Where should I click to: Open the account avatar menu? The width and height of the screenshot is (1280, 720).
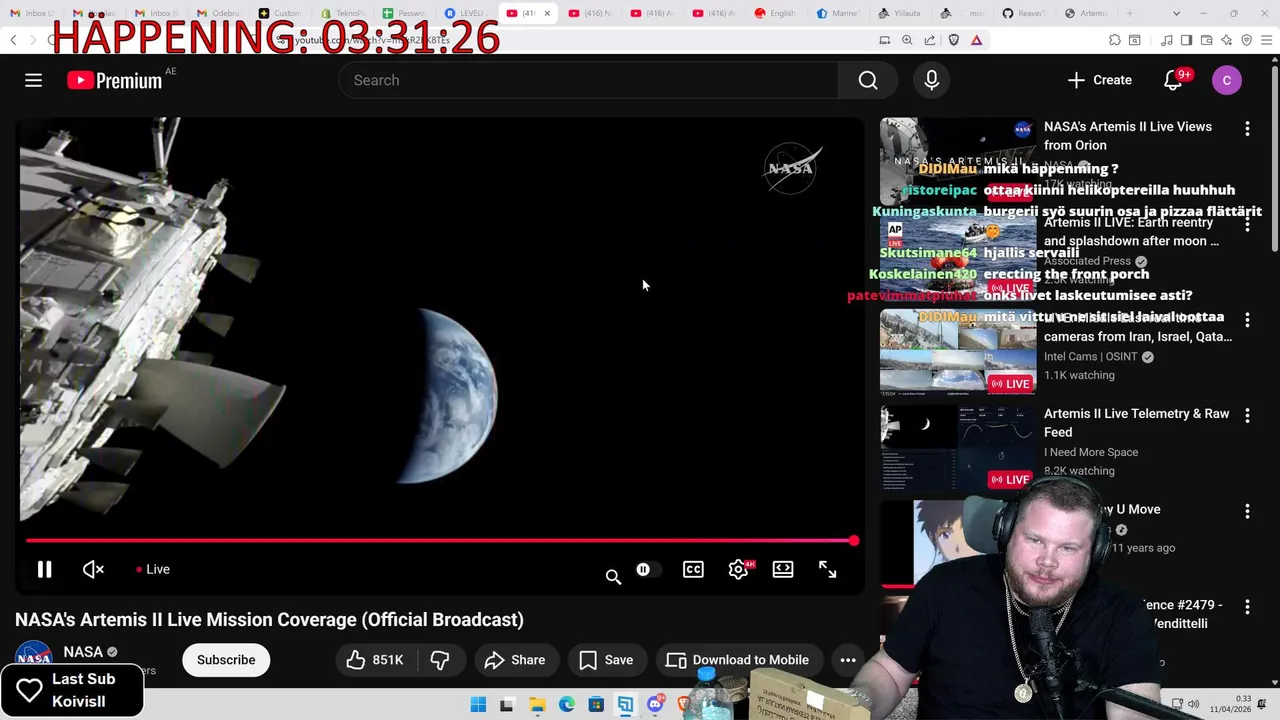(x=1227, y=80)
